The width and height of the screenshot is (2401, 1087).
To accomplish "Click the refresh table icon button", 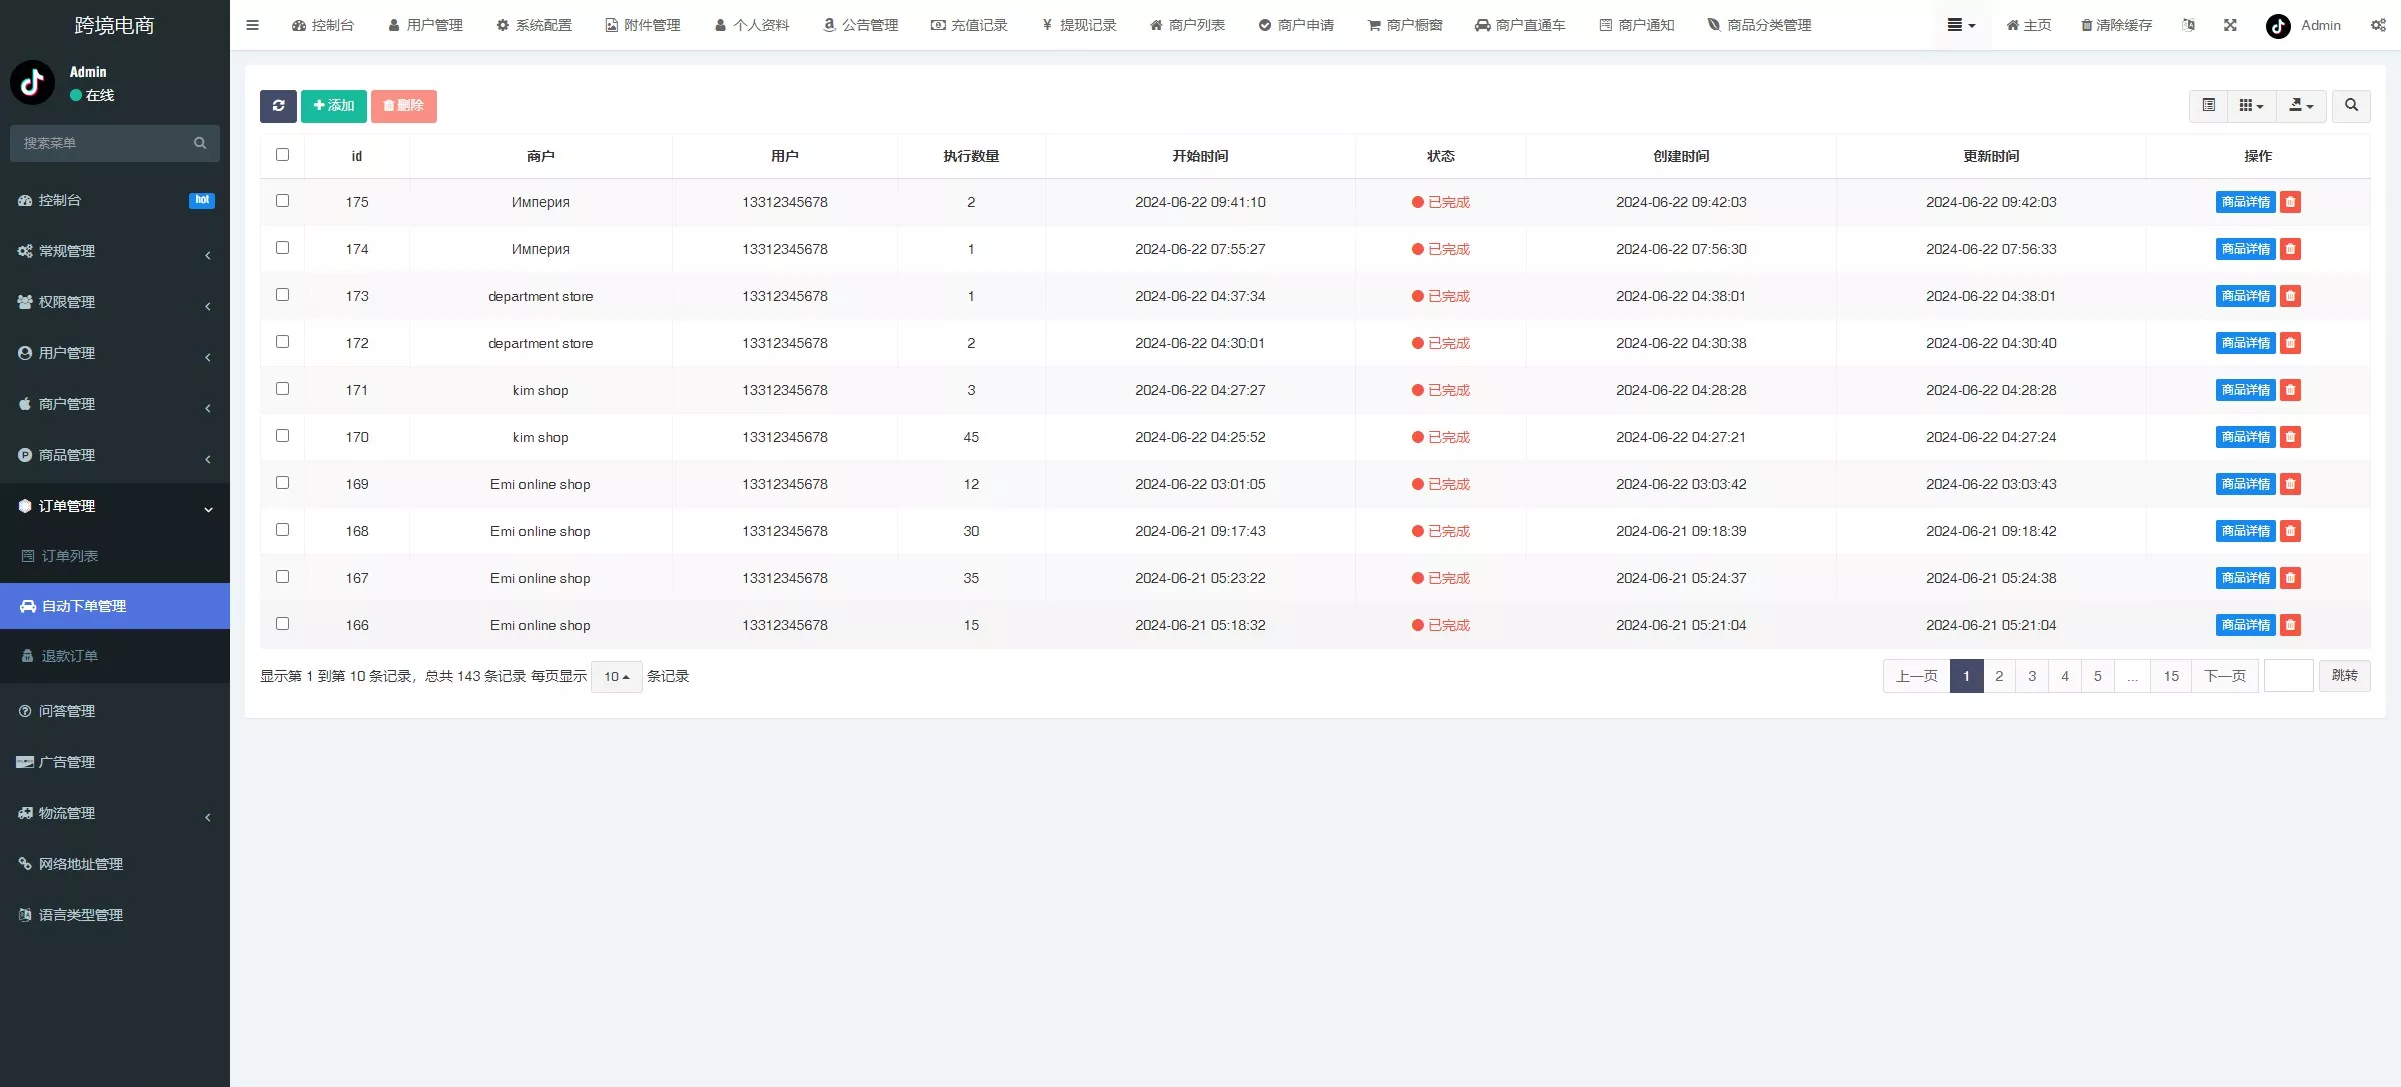I will click(x=278, y=106).
